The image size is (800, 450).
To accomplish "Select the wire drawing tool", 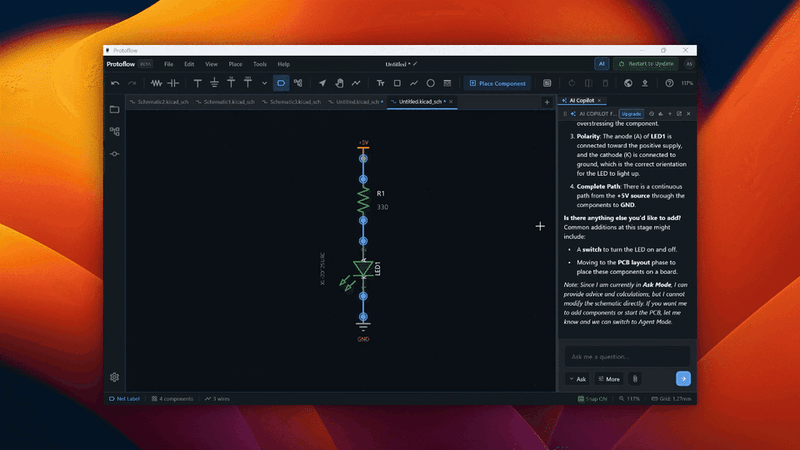I will (356, 83).
